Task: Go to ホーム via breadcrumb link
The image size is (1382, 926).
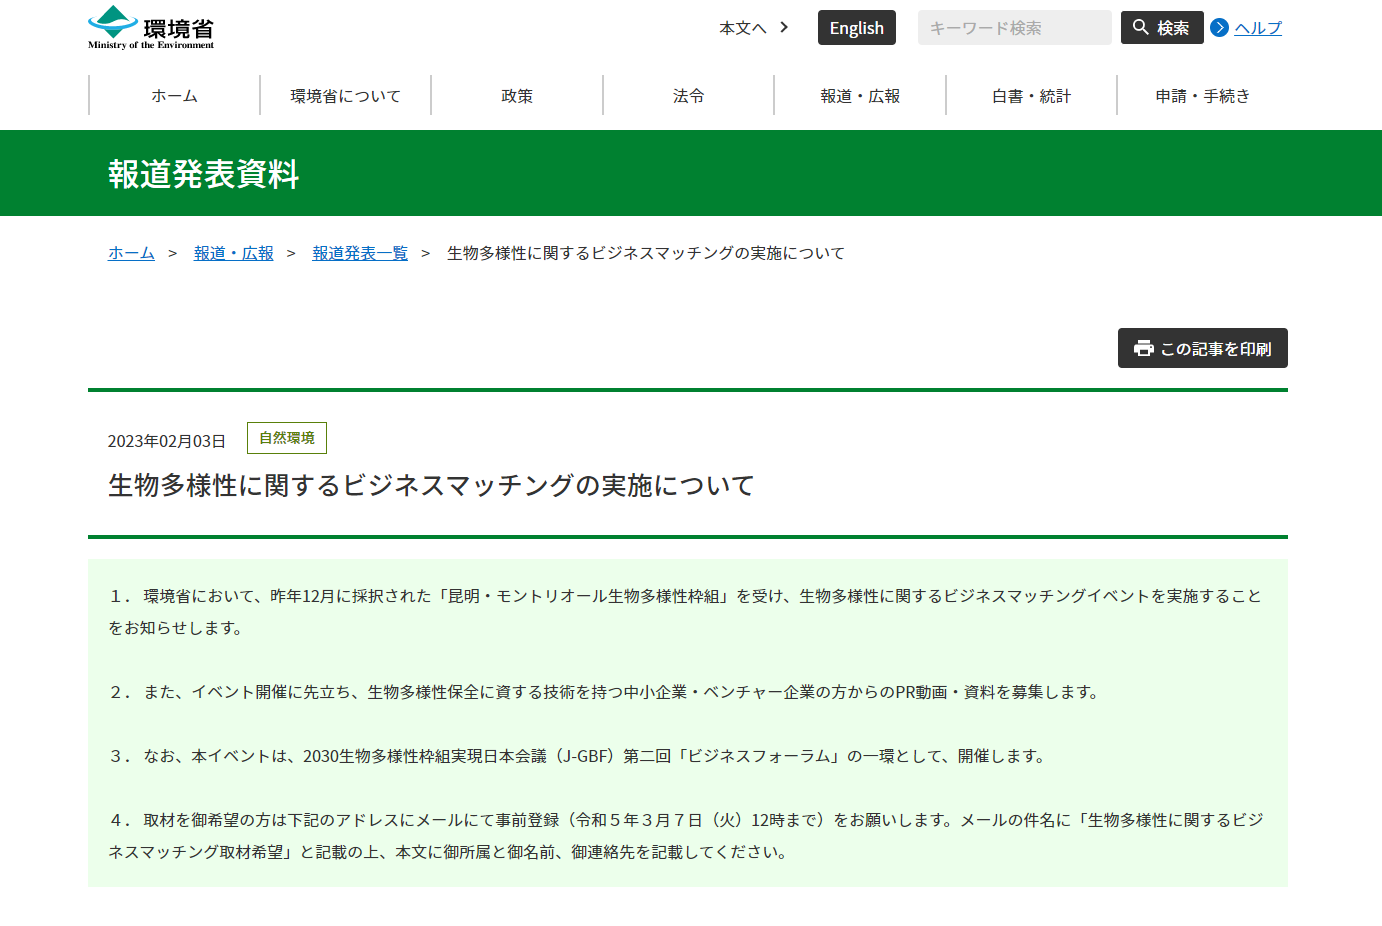Action: (x=131, y=253)
